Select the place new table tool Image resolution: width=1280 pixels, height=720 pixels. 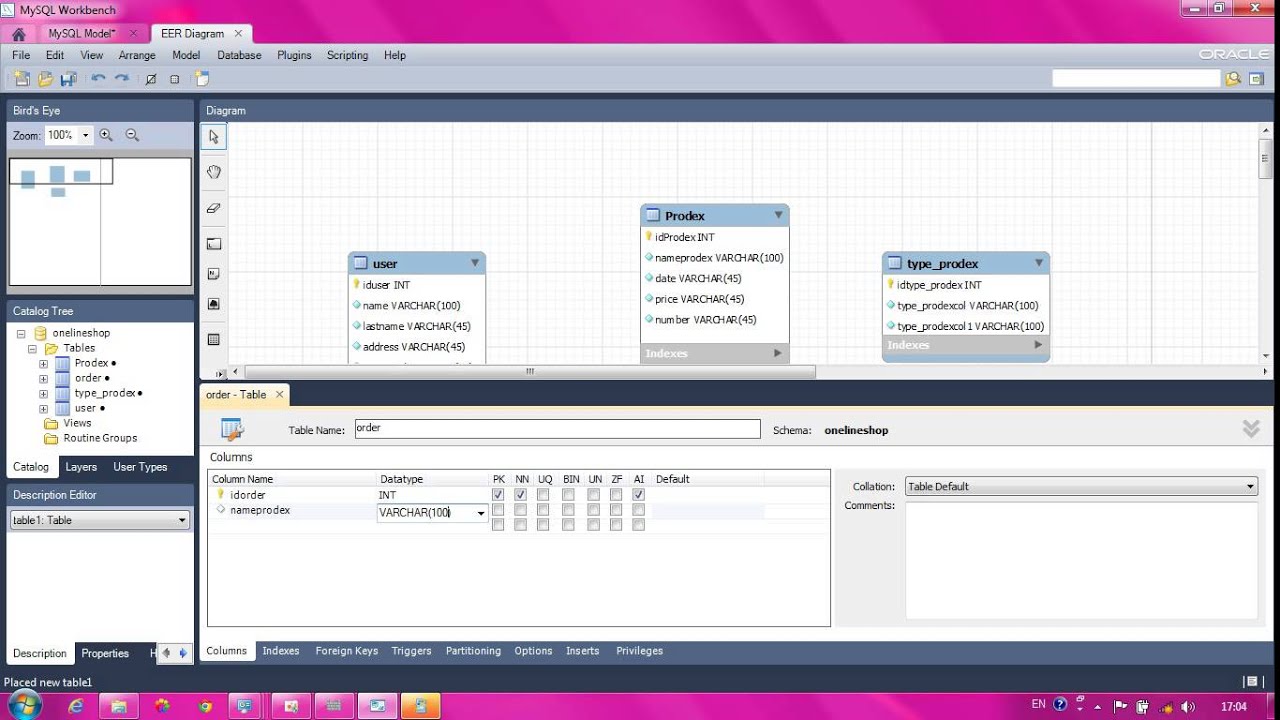(214, 339)
